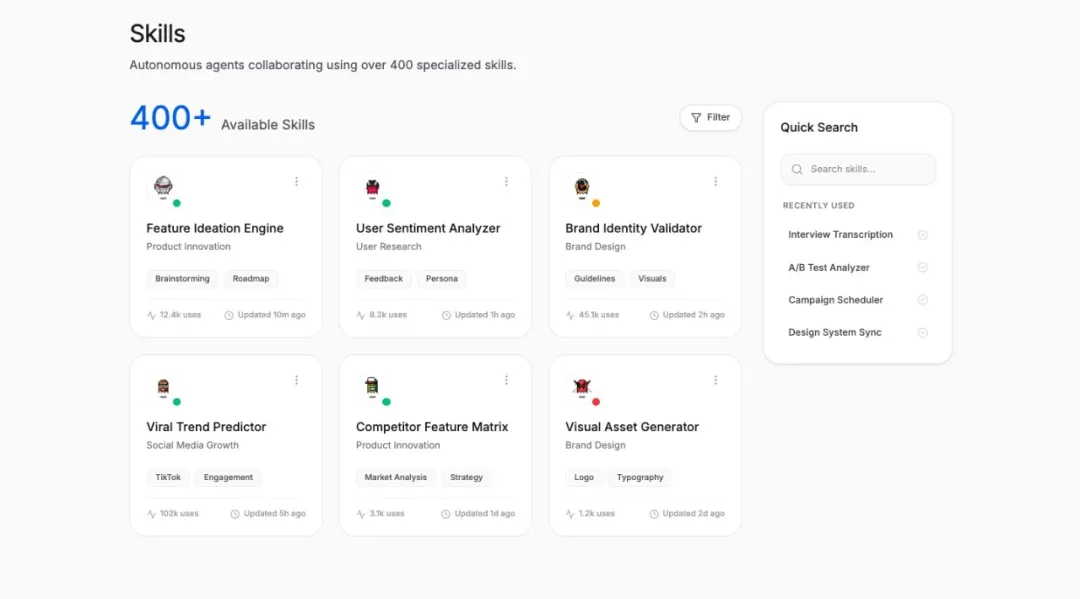Click the Brainstorming tag
The height and width of the screenshot is (599, 1080).
[x=182, y=279]
